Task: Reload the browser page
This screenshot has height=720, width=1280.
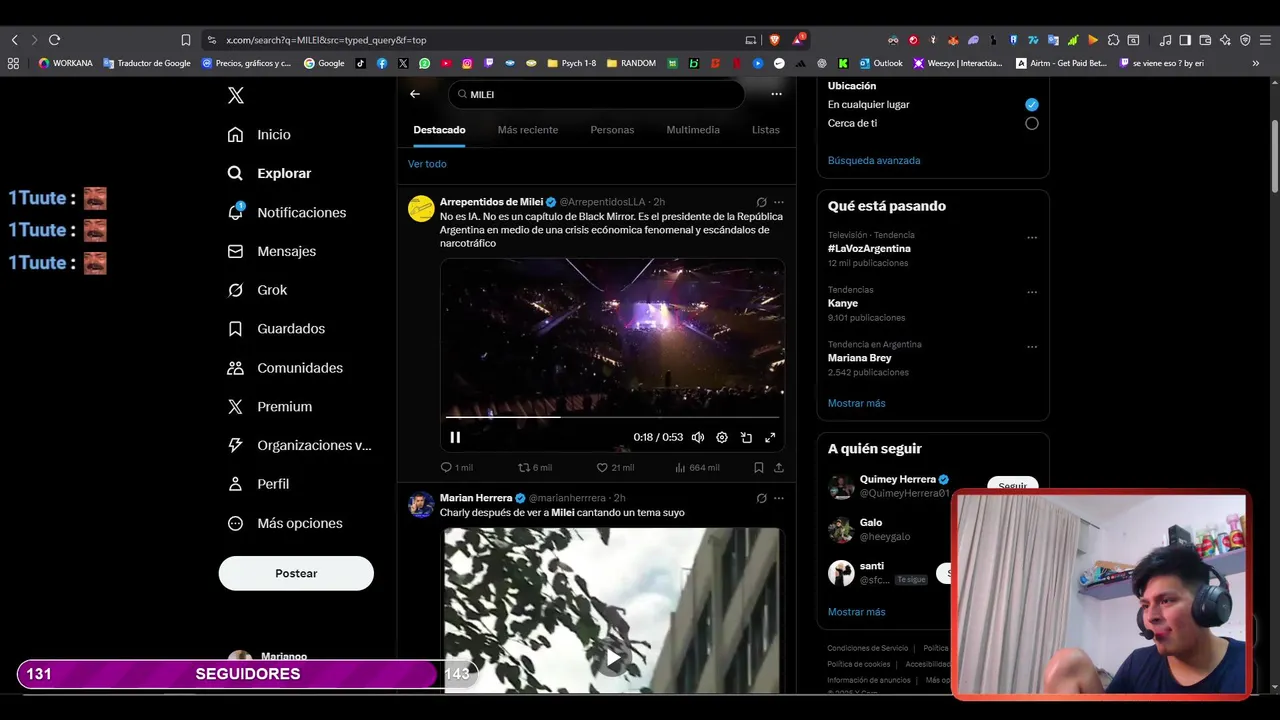Action: pos(54,40)
